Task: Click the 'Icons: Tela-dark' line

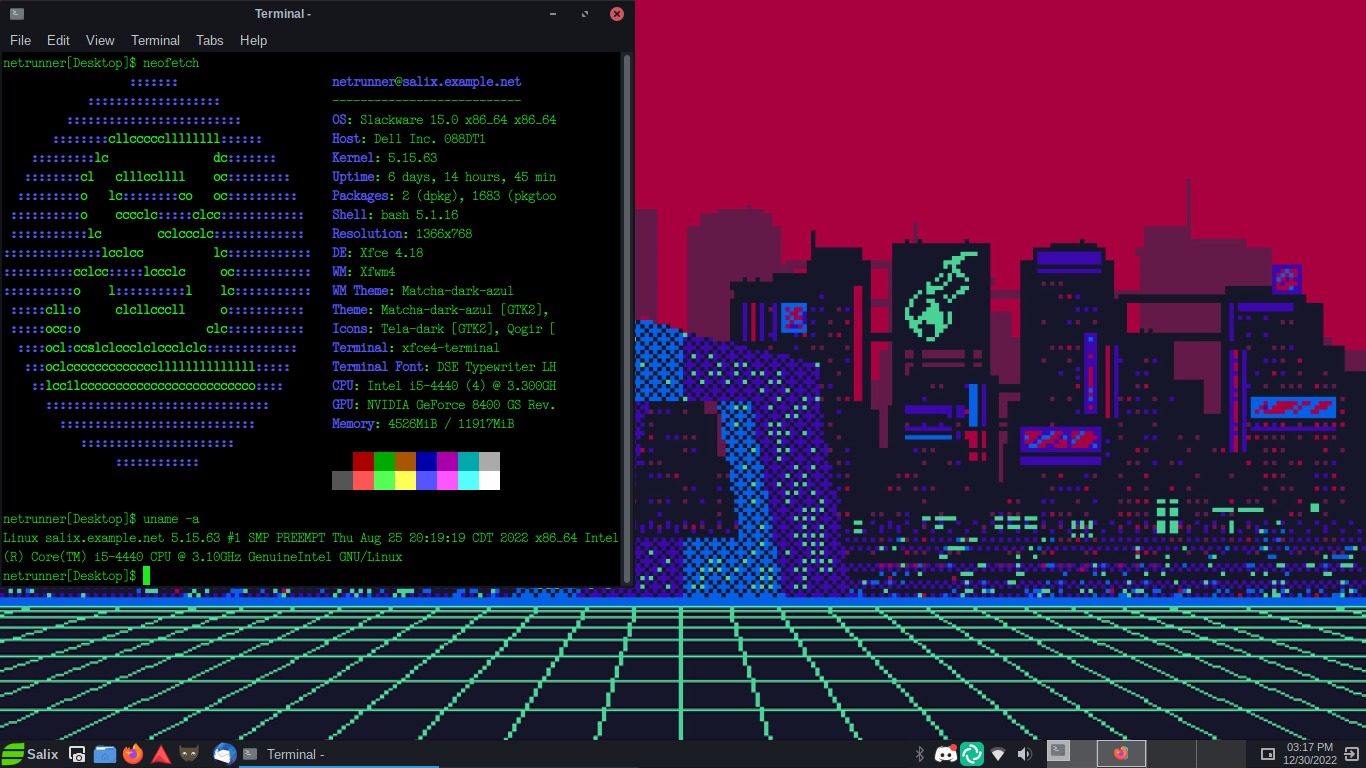Action: (444, 329)
